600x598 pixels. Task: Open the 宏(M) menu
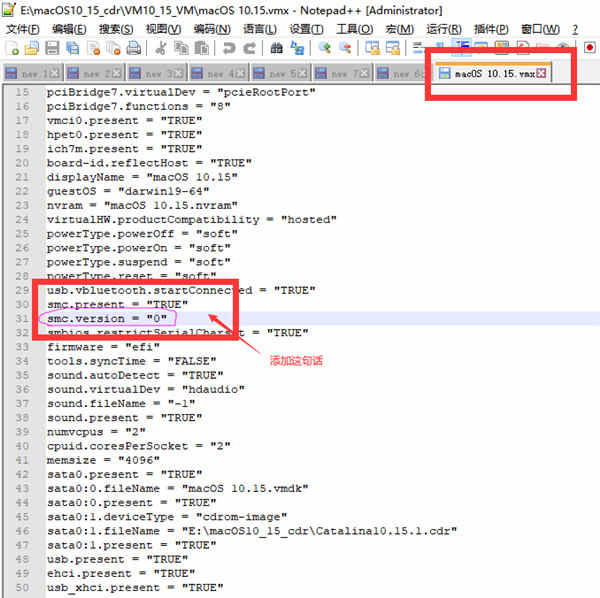(400, 29)
